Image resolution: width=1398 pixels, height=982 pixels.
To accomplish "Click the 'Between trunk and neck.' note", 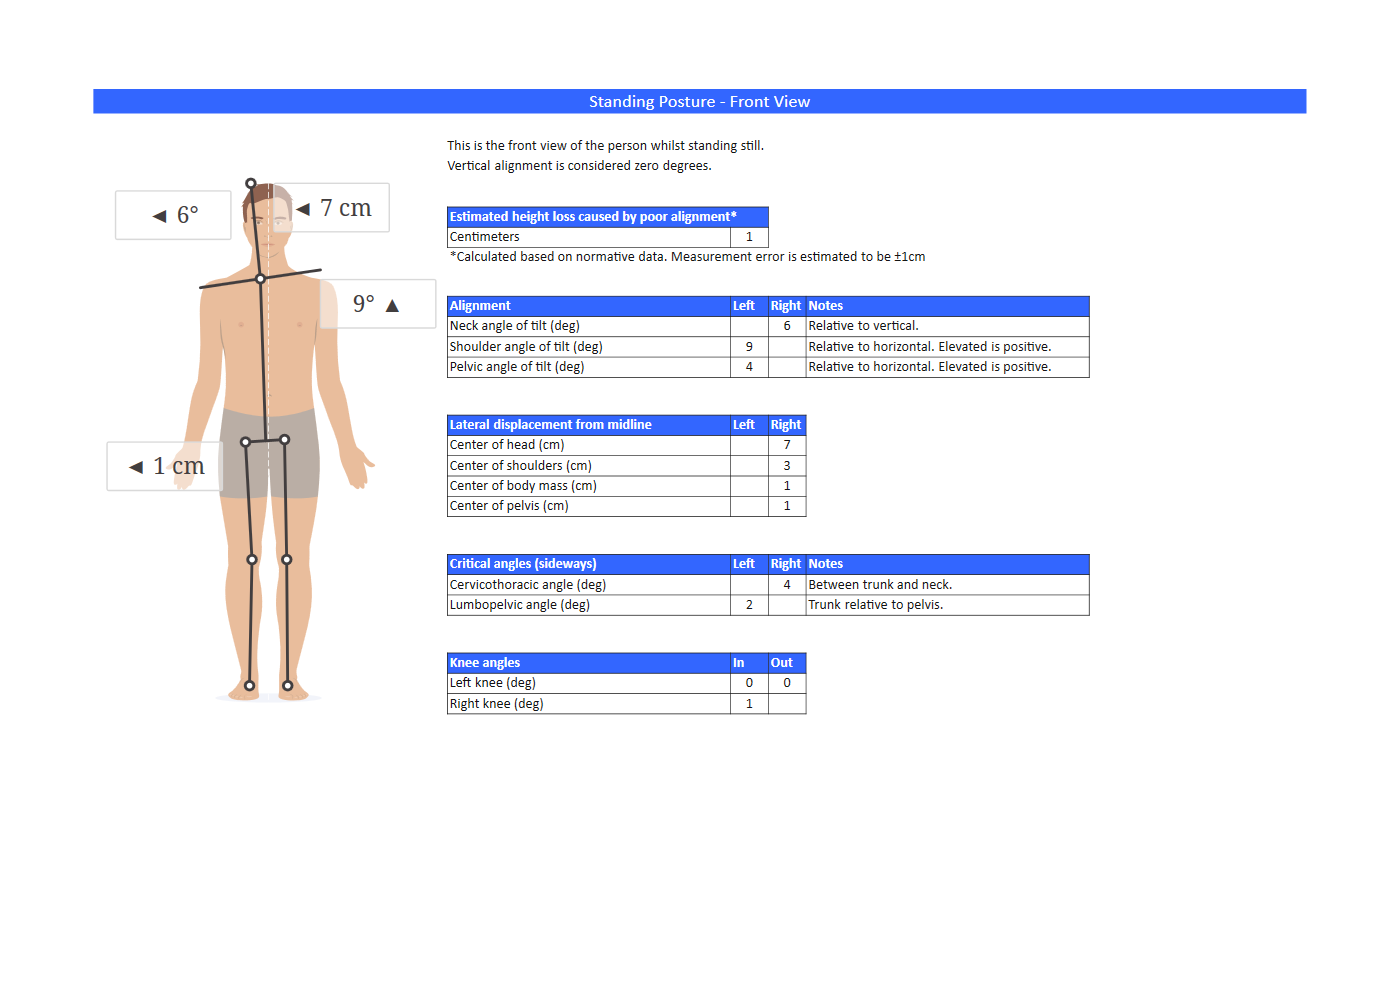I will pyautogui.click(x=948, y=585).
